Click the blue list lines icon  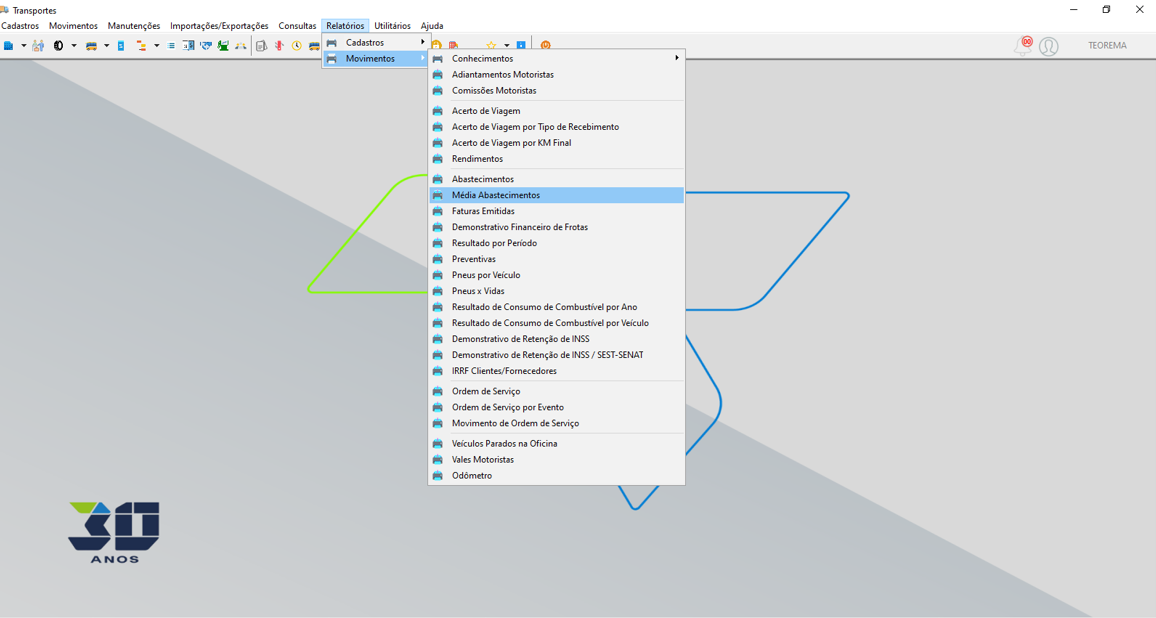point(171,46)
